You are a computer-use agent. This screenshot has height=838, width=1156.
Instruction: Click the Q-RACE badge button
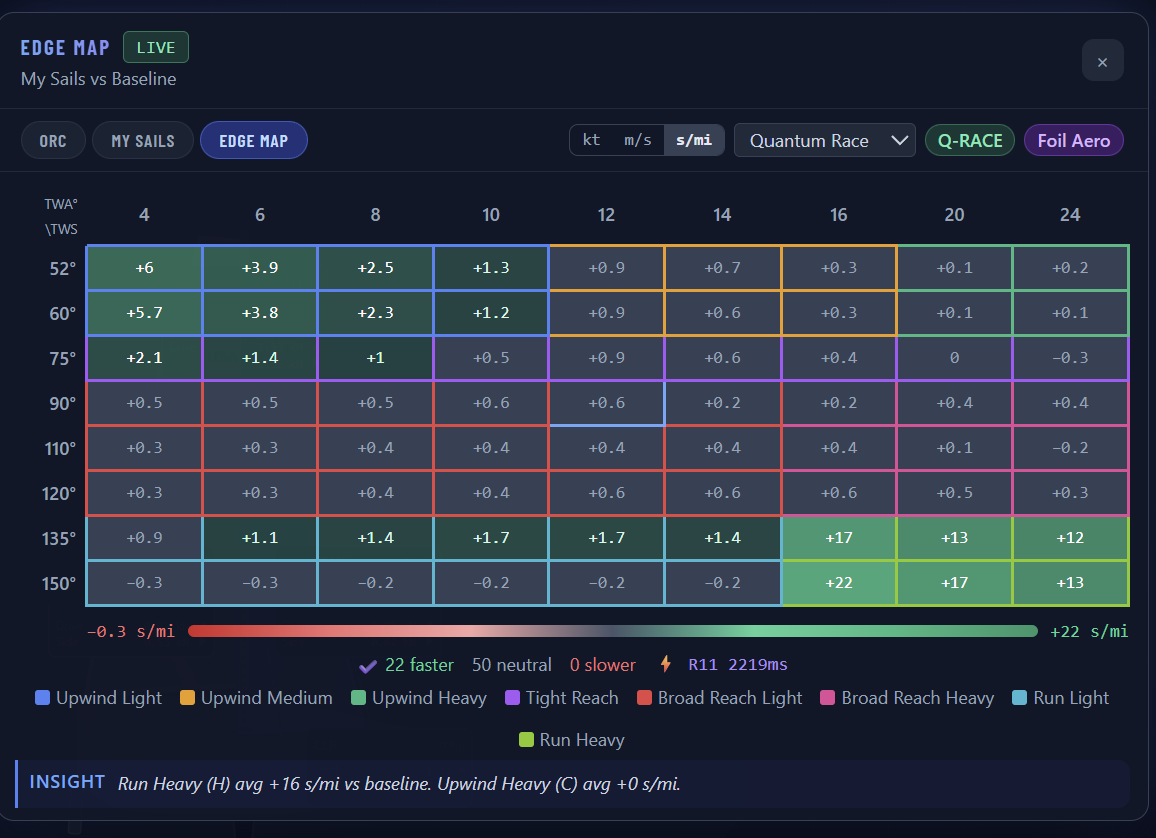pyautogui.click(x=970, y=140)
